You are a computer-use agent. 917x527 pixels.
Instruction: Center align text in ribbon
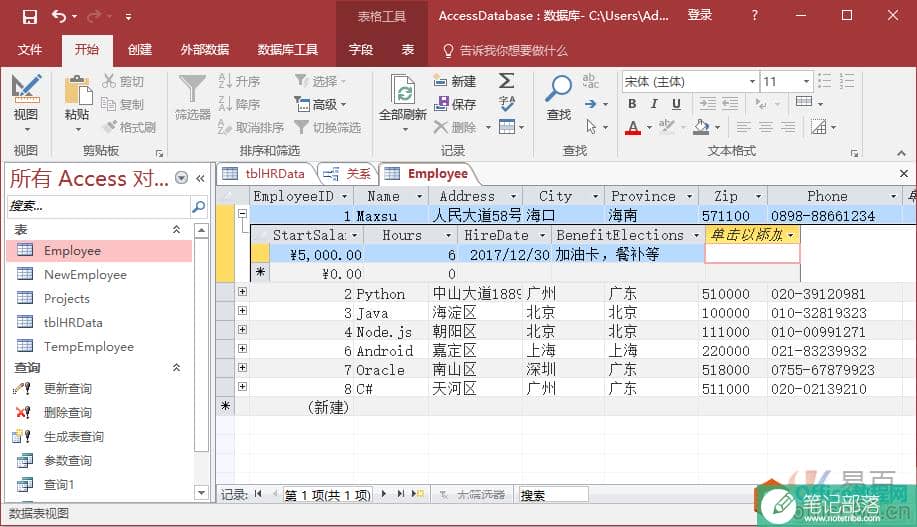click(766, 127)
